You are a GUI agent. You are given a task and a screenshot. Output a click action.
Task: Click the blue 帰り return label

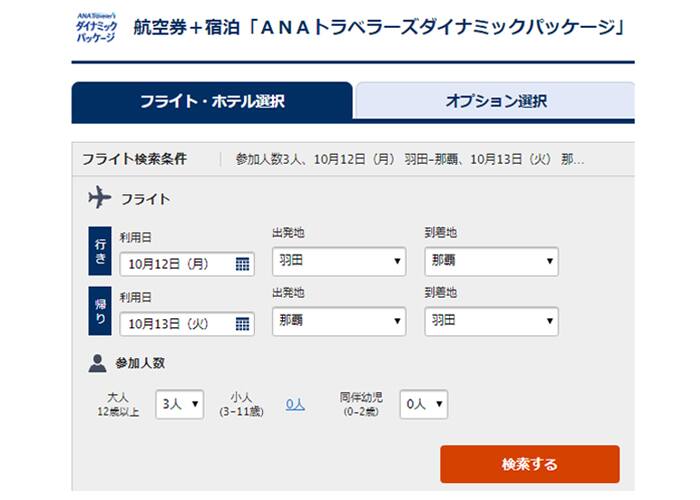[x=100, y=312]
